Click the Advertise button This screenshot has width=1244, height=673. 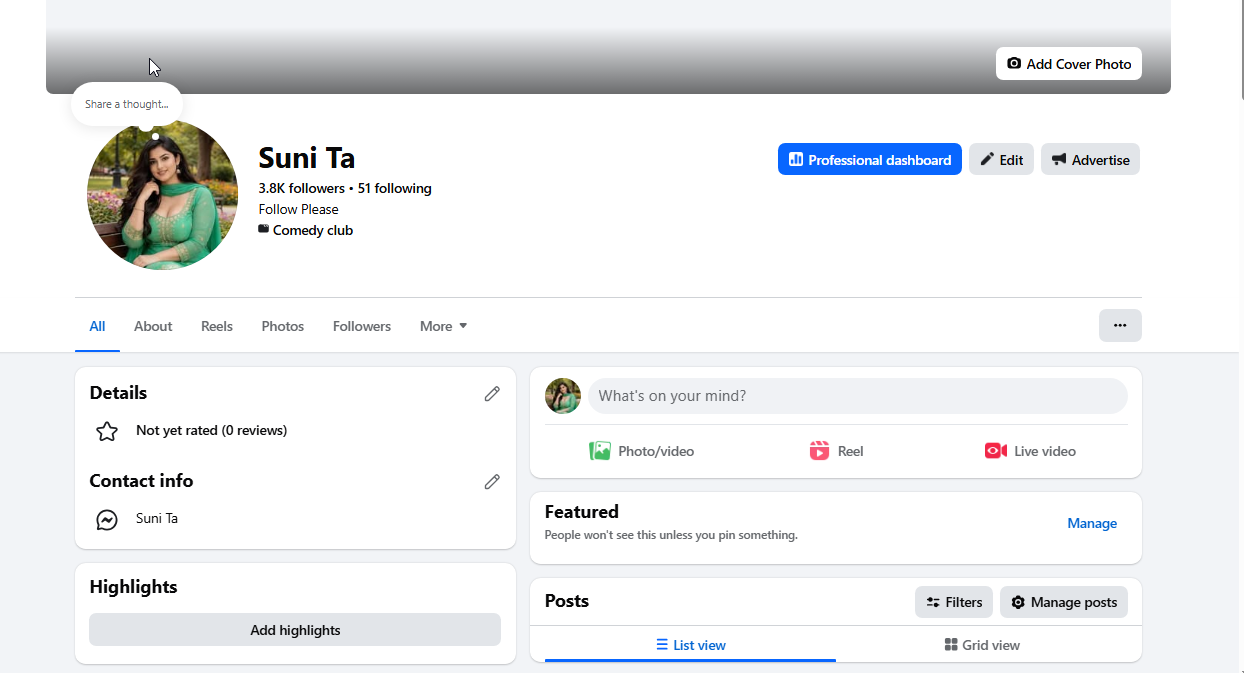pos(1090,159)
